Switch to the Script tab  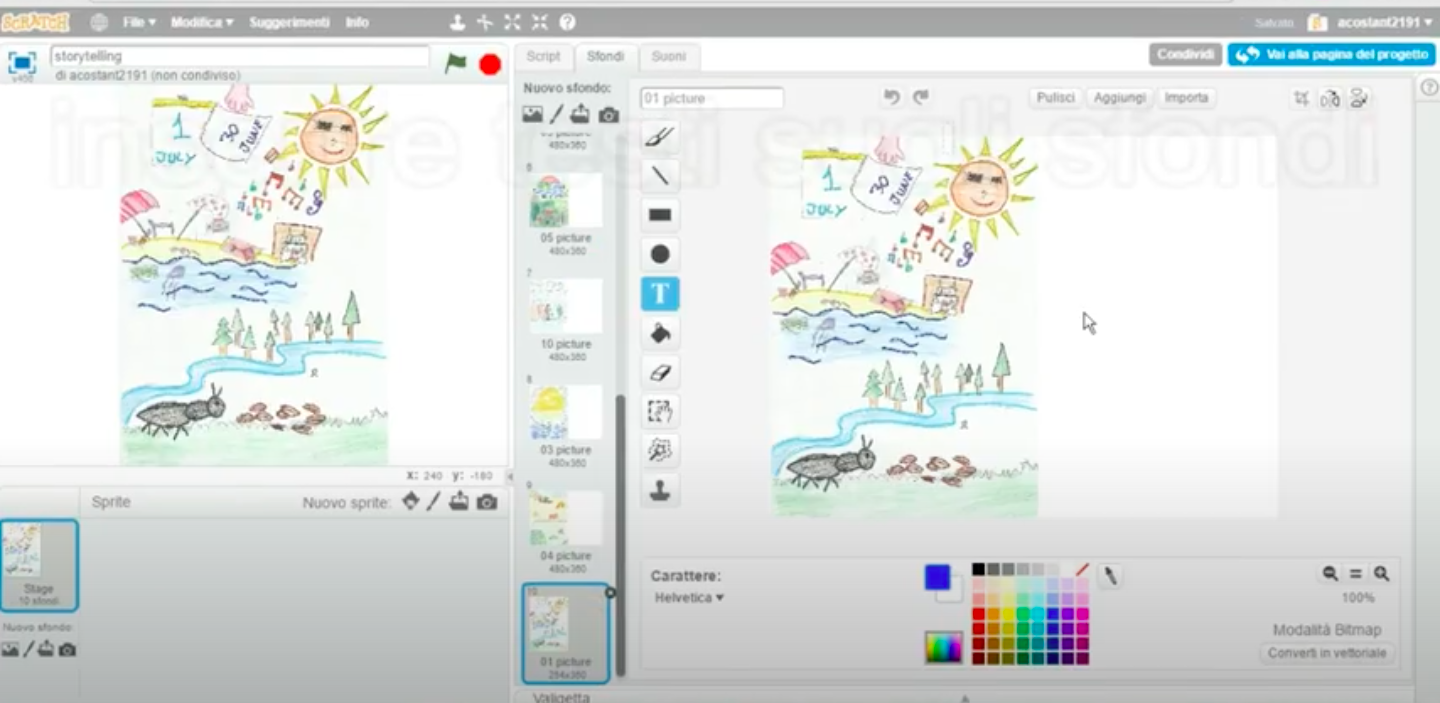(x=544, y=57)
